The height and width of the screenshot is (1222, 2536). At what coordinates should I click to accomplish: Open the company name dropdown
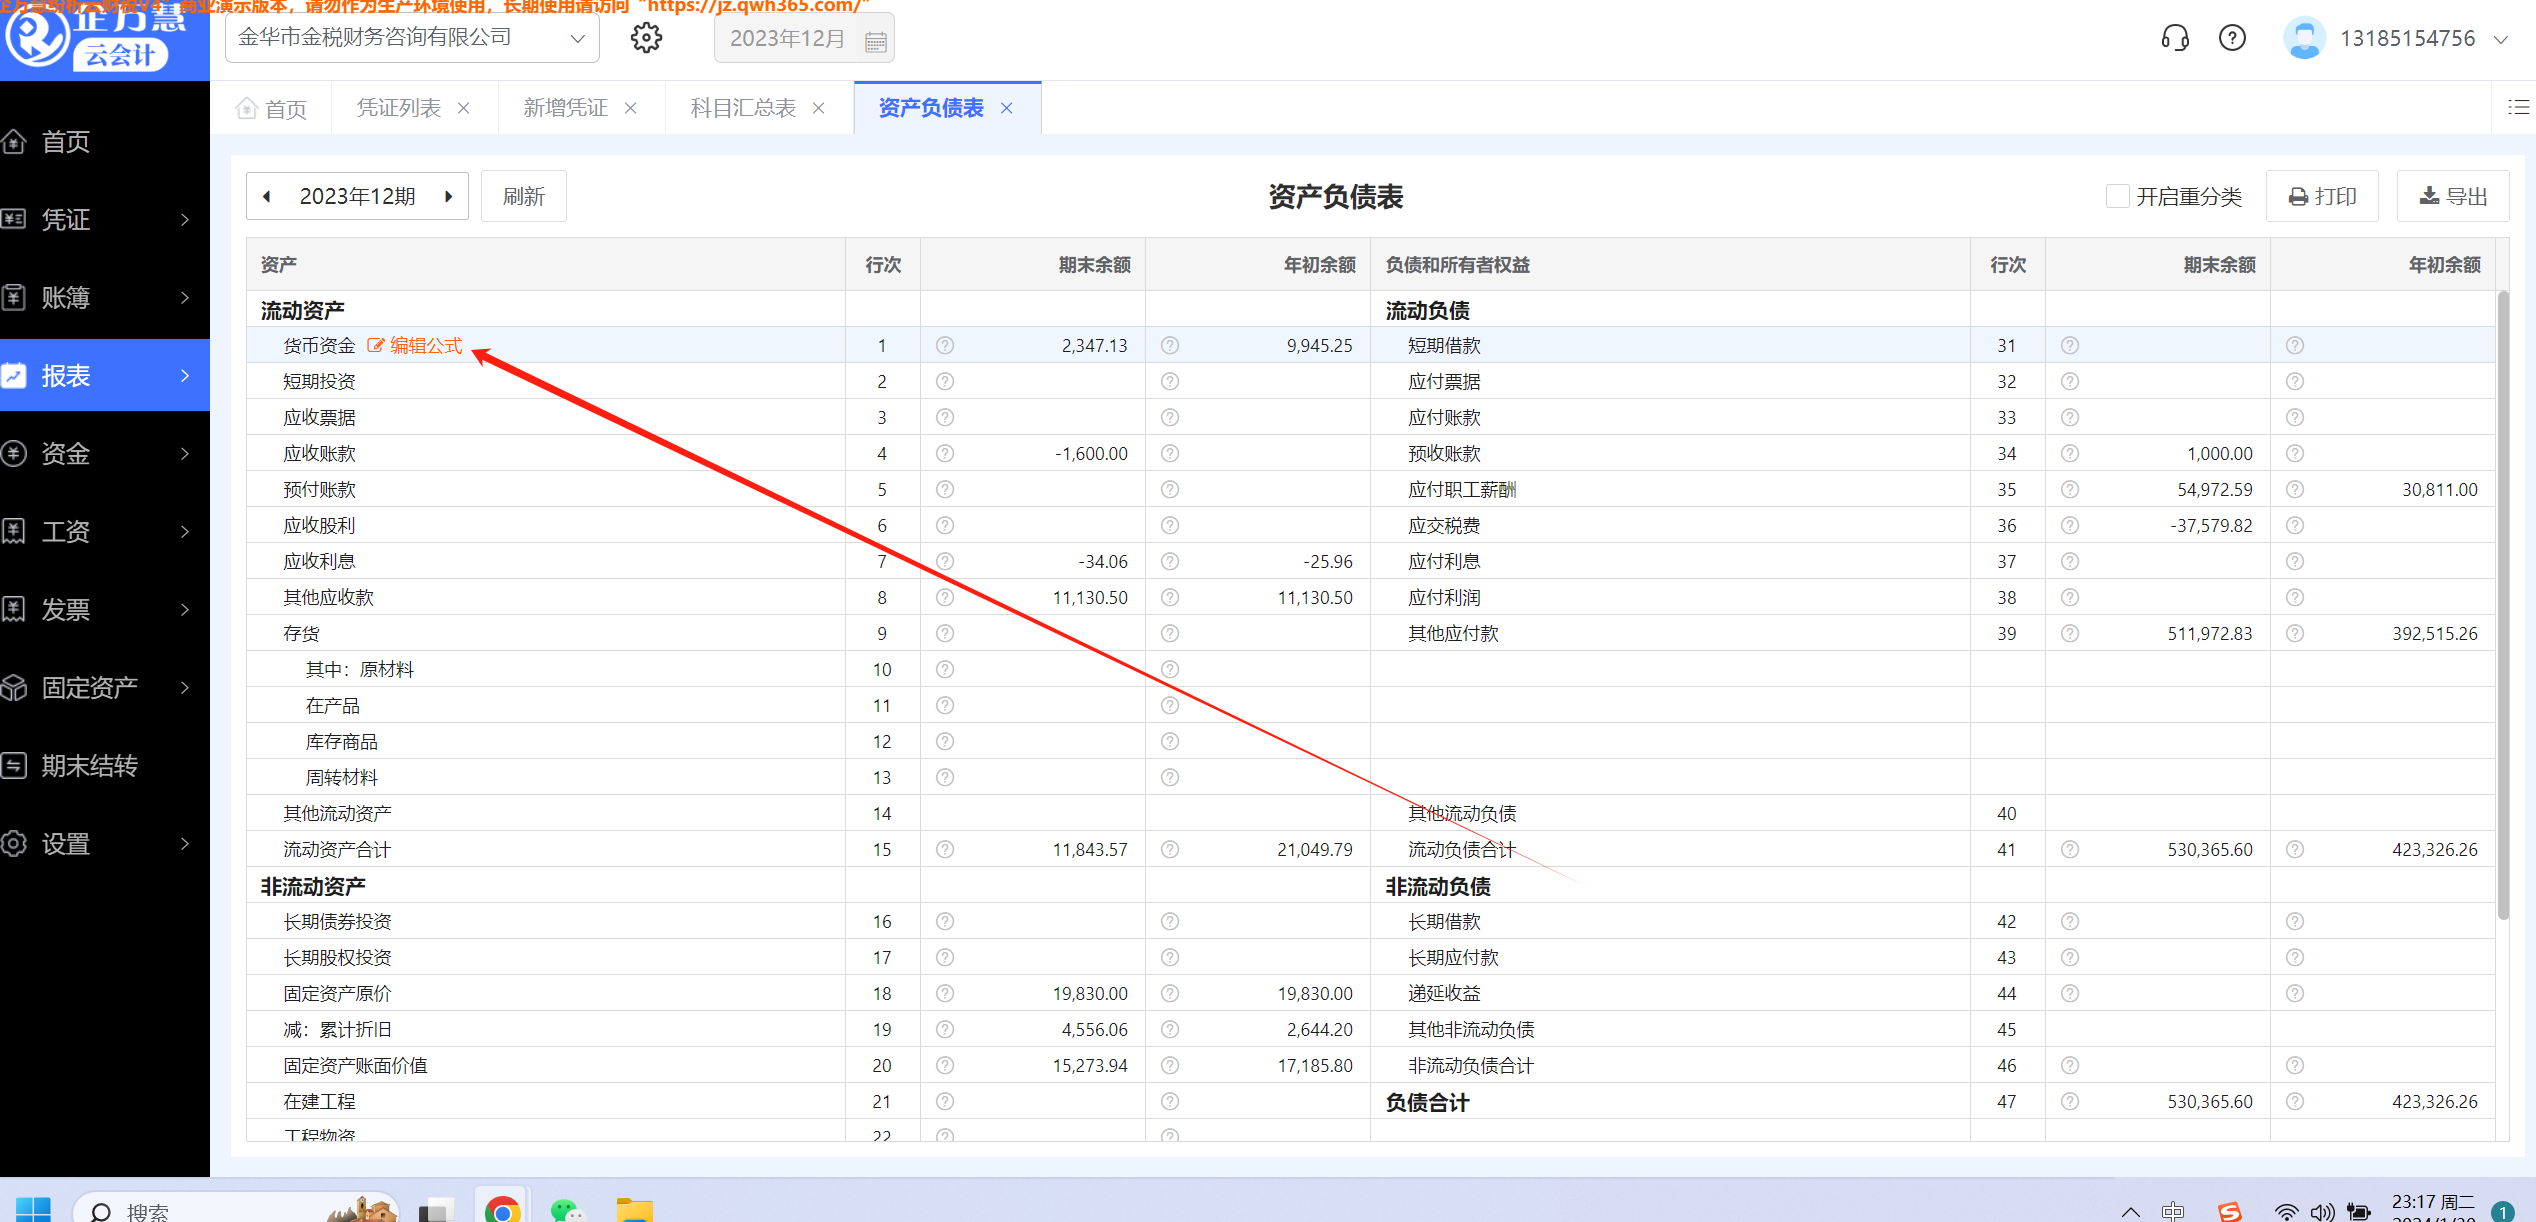[x=577, y=38]
